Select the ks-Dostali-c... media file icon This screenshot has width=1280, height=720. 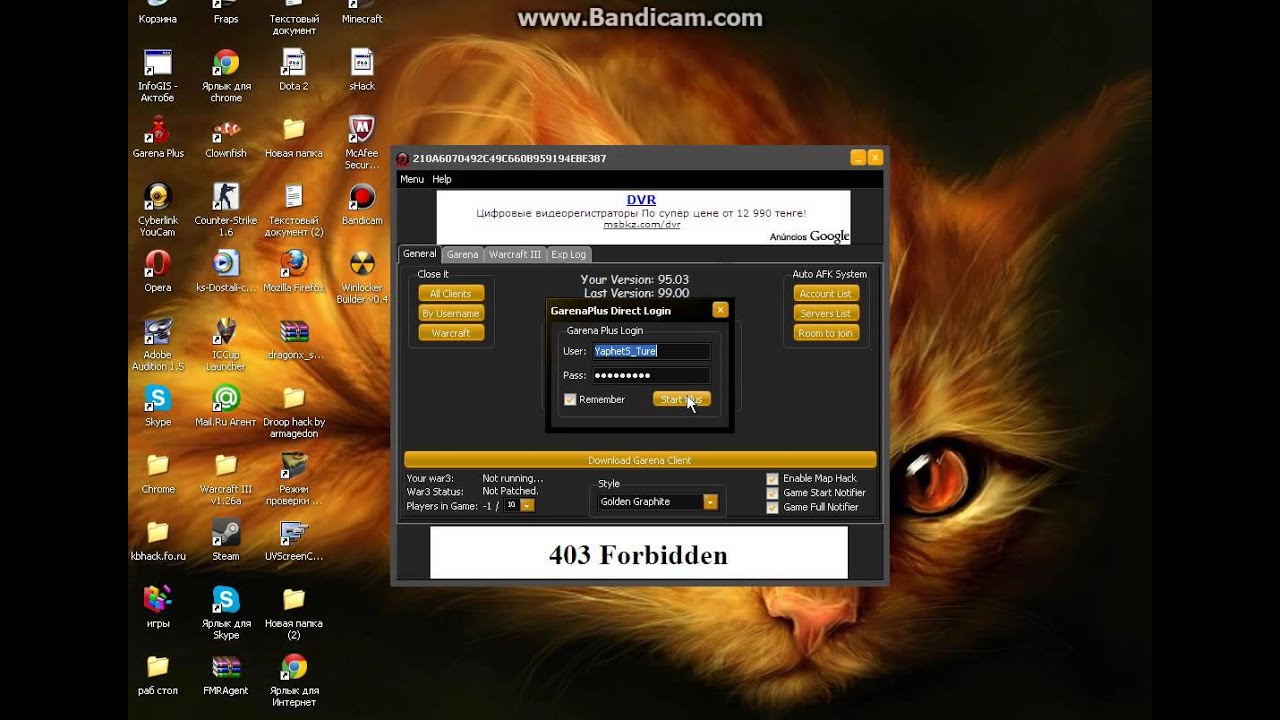point(226,271)
